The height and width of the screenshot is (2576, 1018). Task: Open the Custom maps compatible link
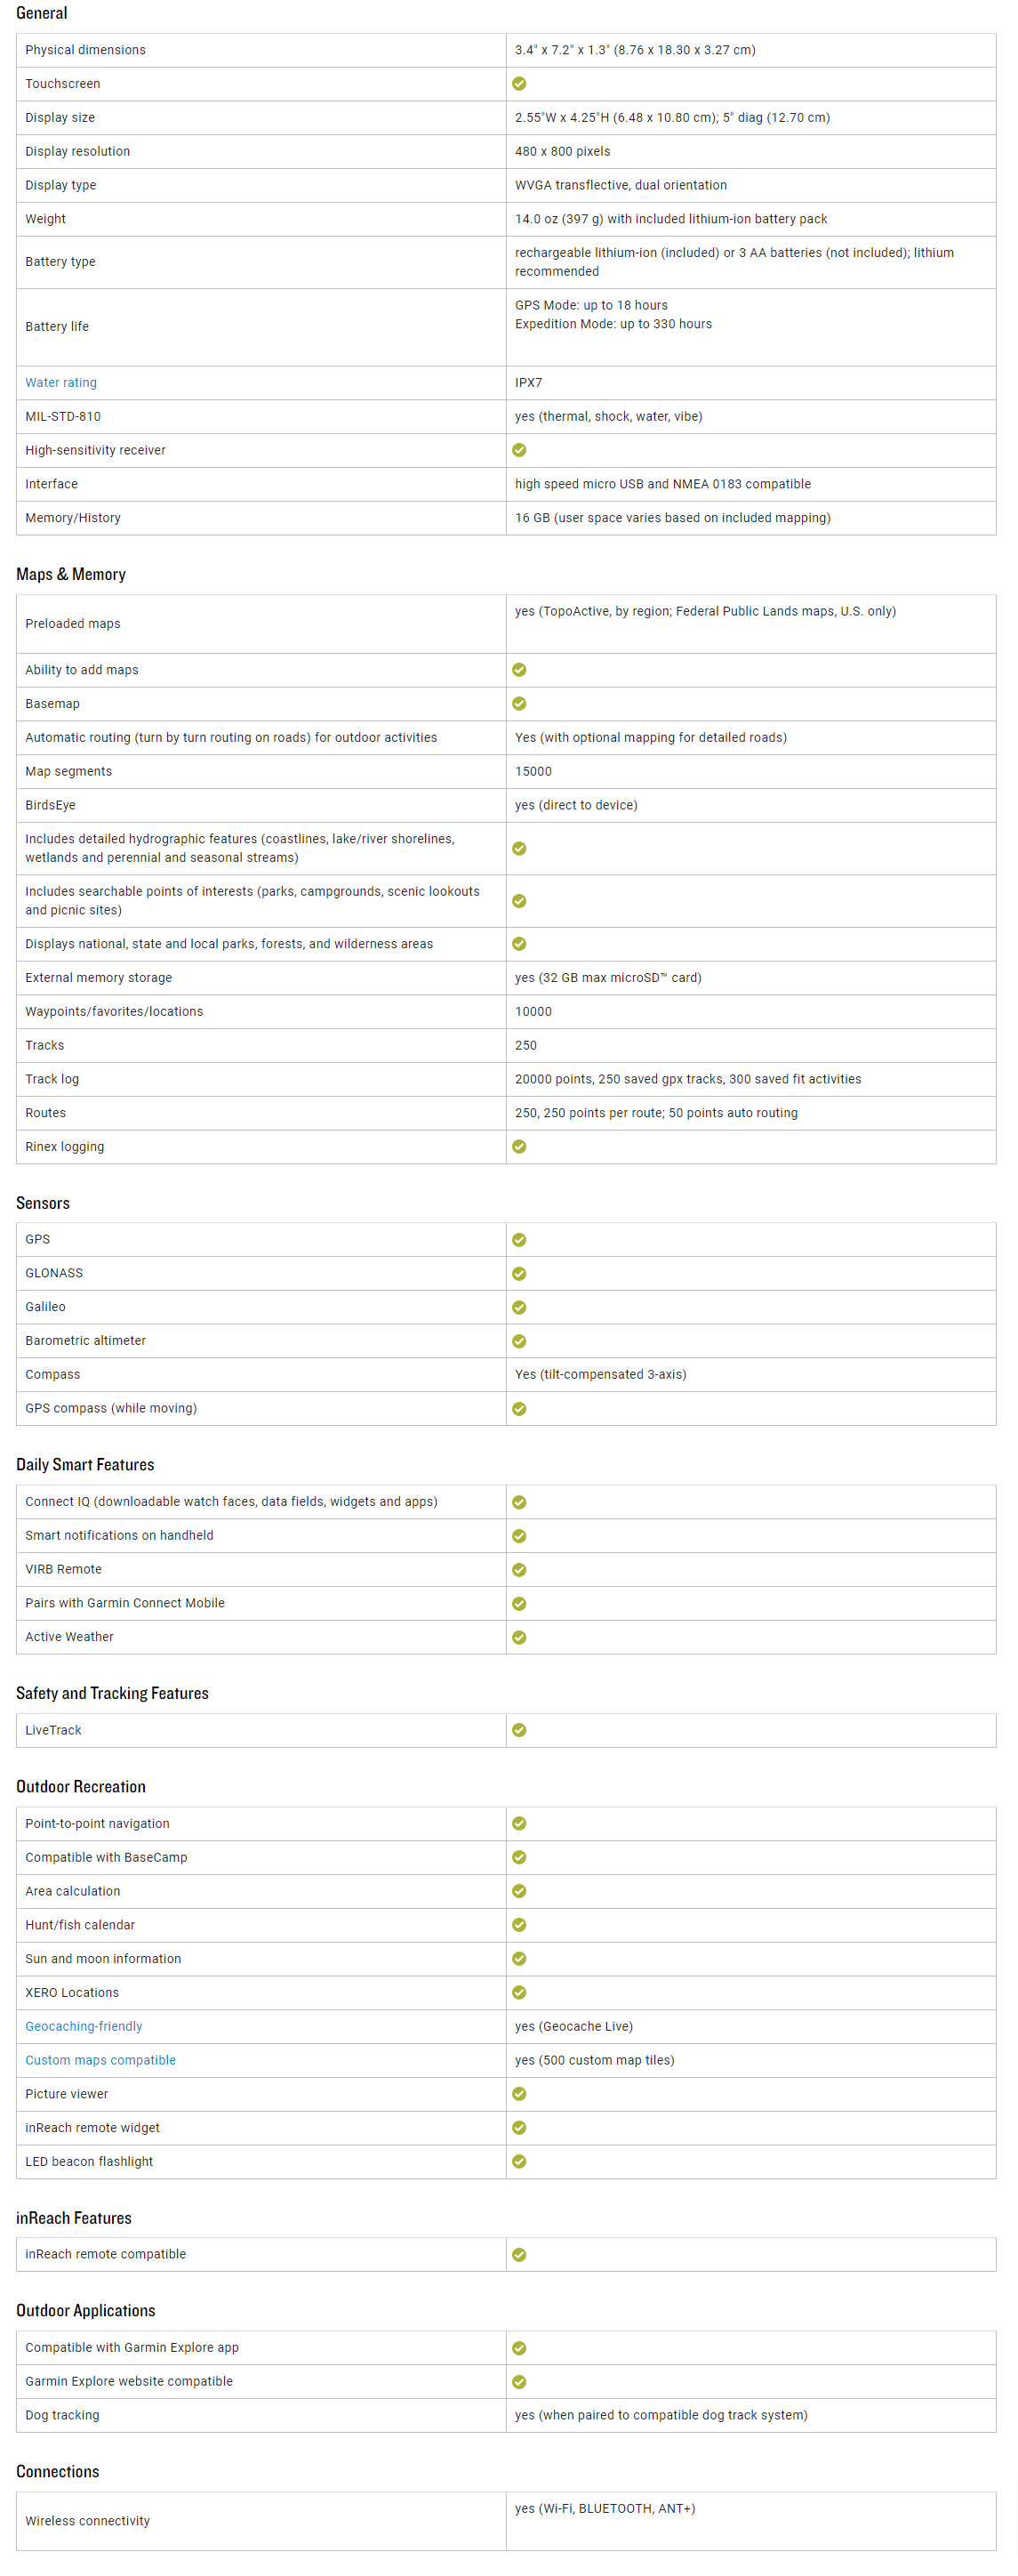tap(100, 2061)
